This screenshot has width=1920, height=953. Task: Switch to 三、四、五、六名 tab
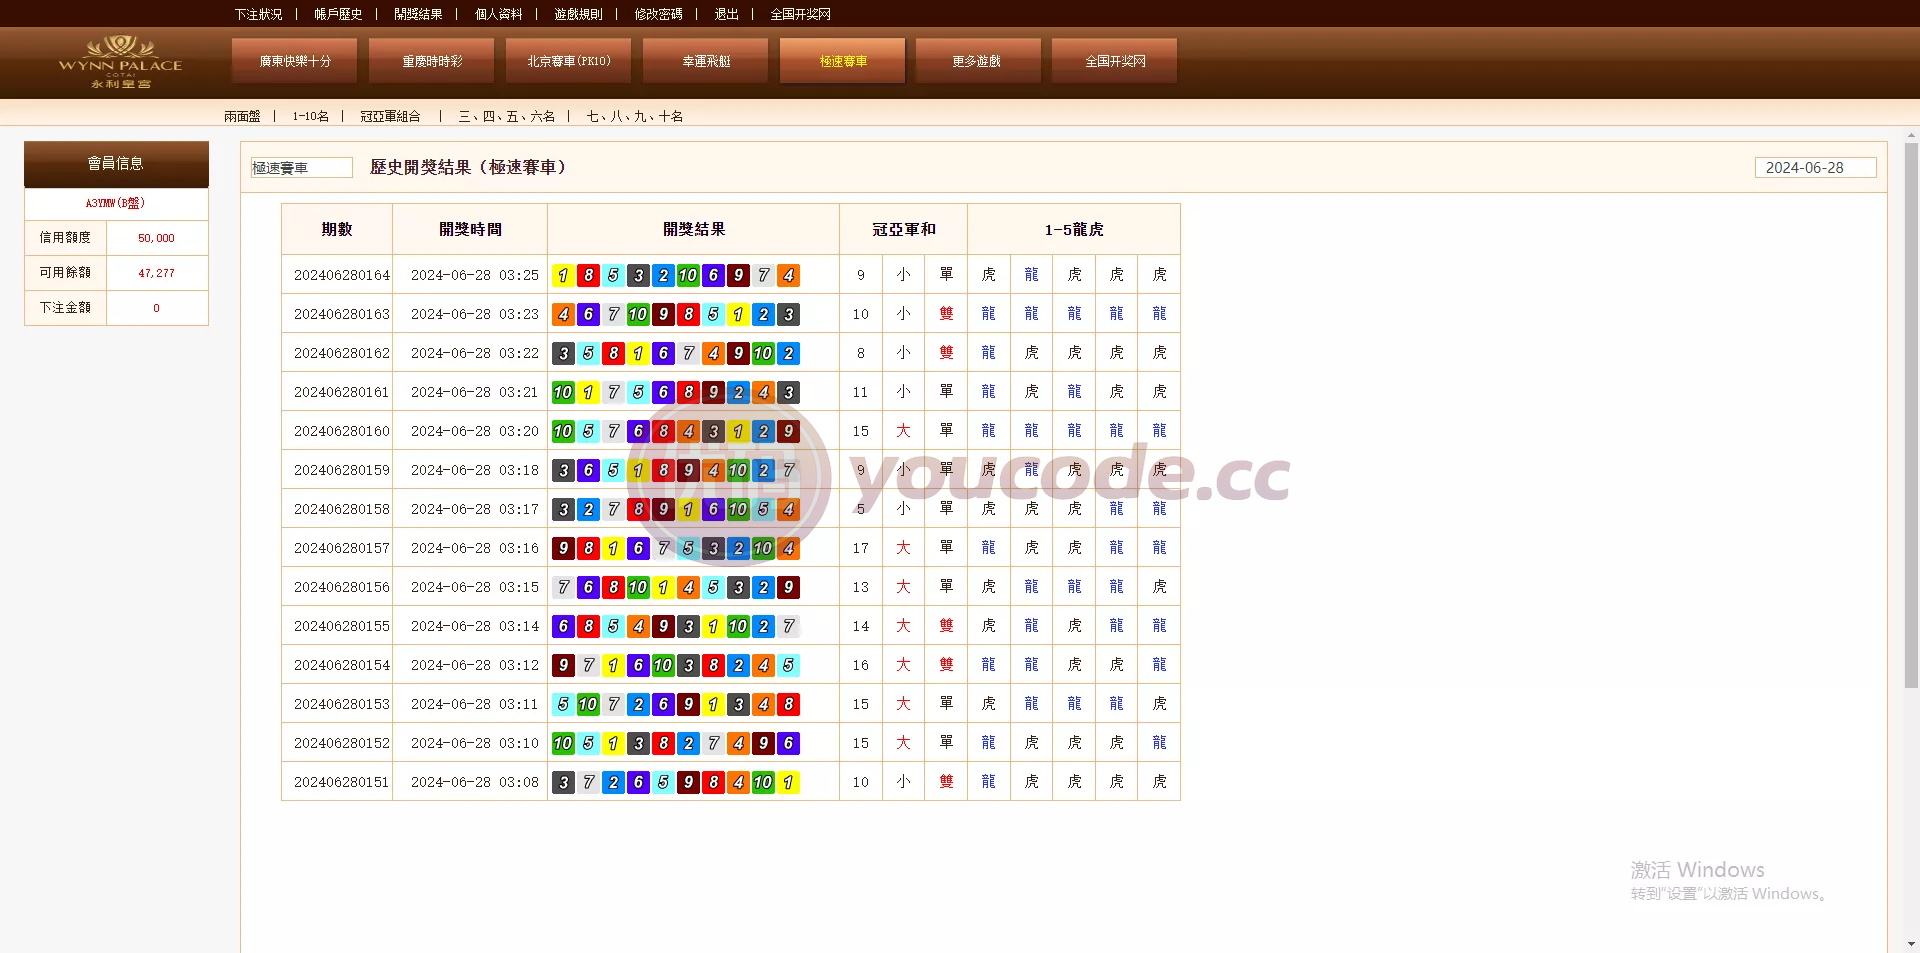[x=506, y=116]
